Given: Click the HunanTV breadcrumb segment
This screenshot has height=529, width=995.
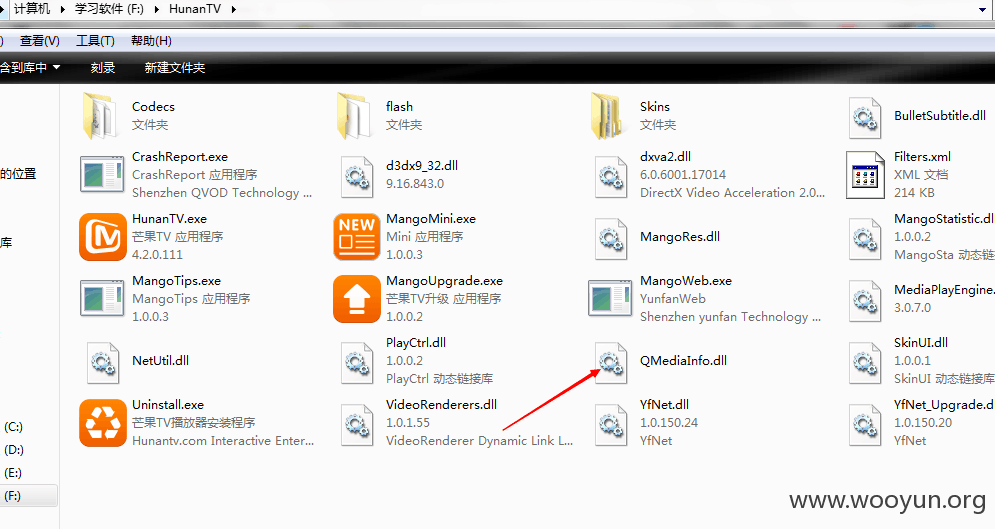Looking at the screenshot, I should [195, 9].
